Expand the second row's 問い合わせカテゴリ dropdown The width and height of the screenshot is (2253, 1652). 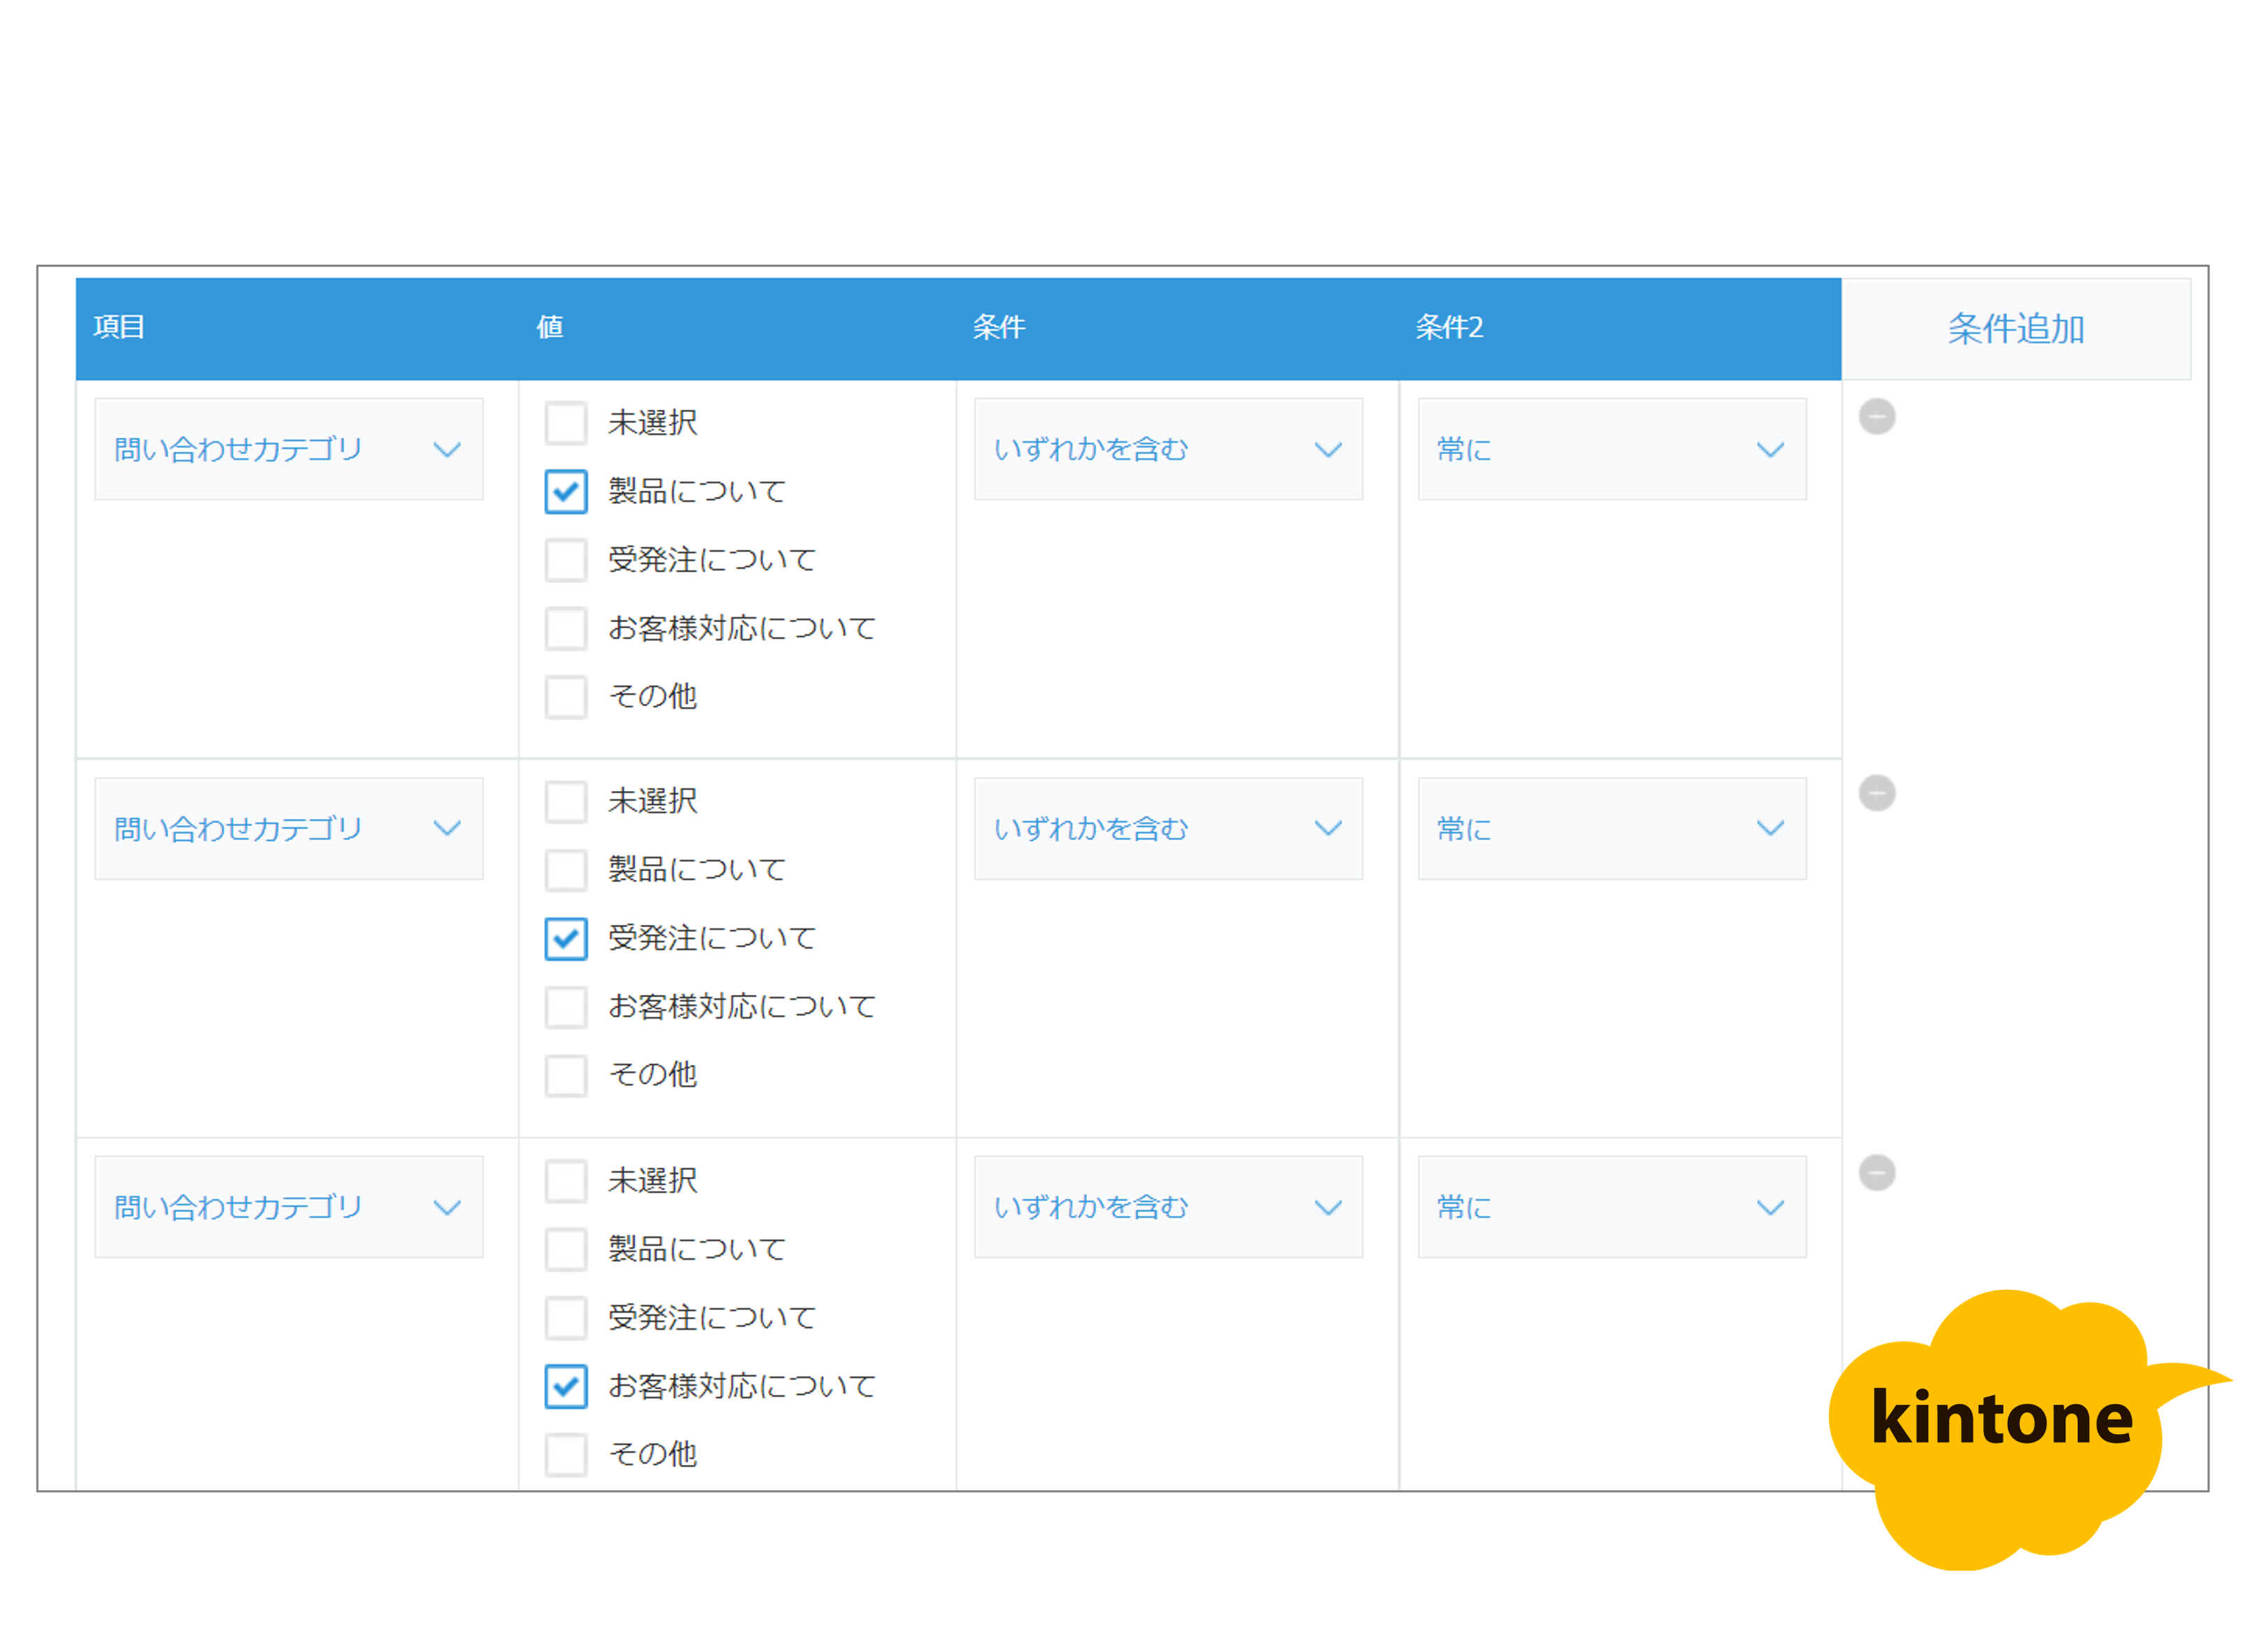click(288, 828)
